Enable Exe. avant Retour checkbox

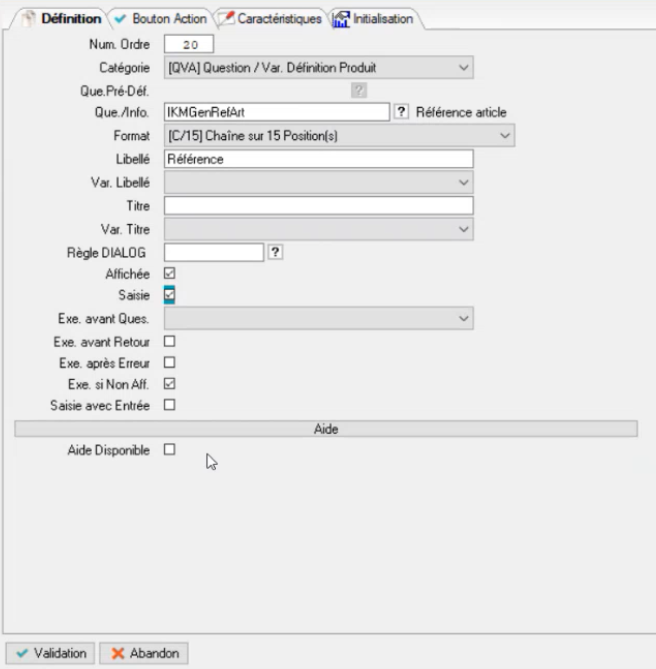point(169,341)
